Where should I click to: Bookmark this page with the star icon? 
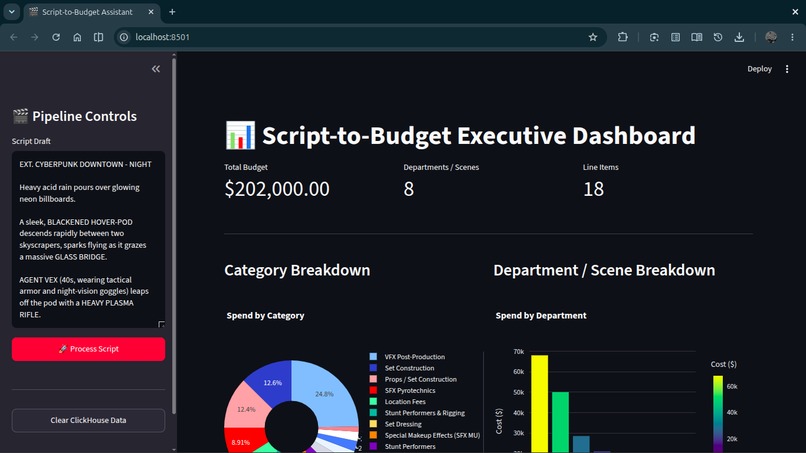(x=593, y=37)
